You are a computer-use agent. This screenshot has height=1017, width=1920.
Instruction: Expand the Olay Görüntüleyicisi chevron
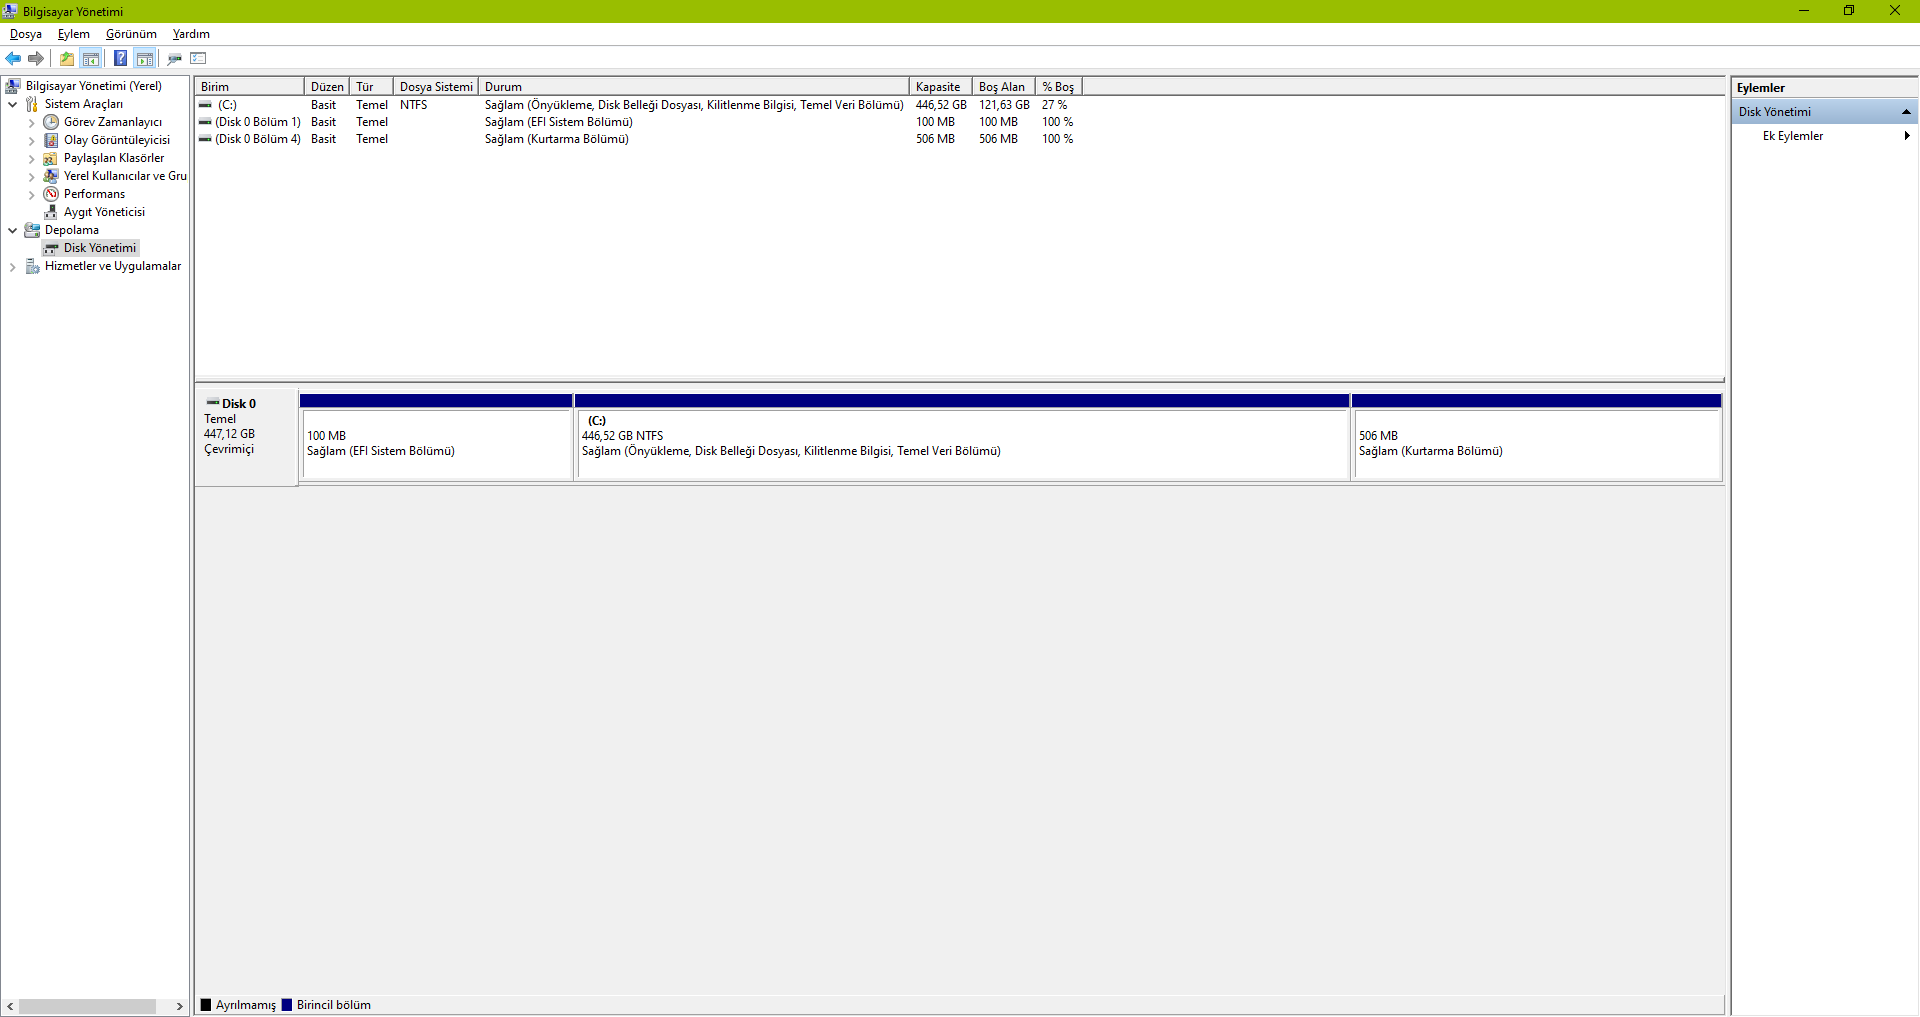(31, 141)
